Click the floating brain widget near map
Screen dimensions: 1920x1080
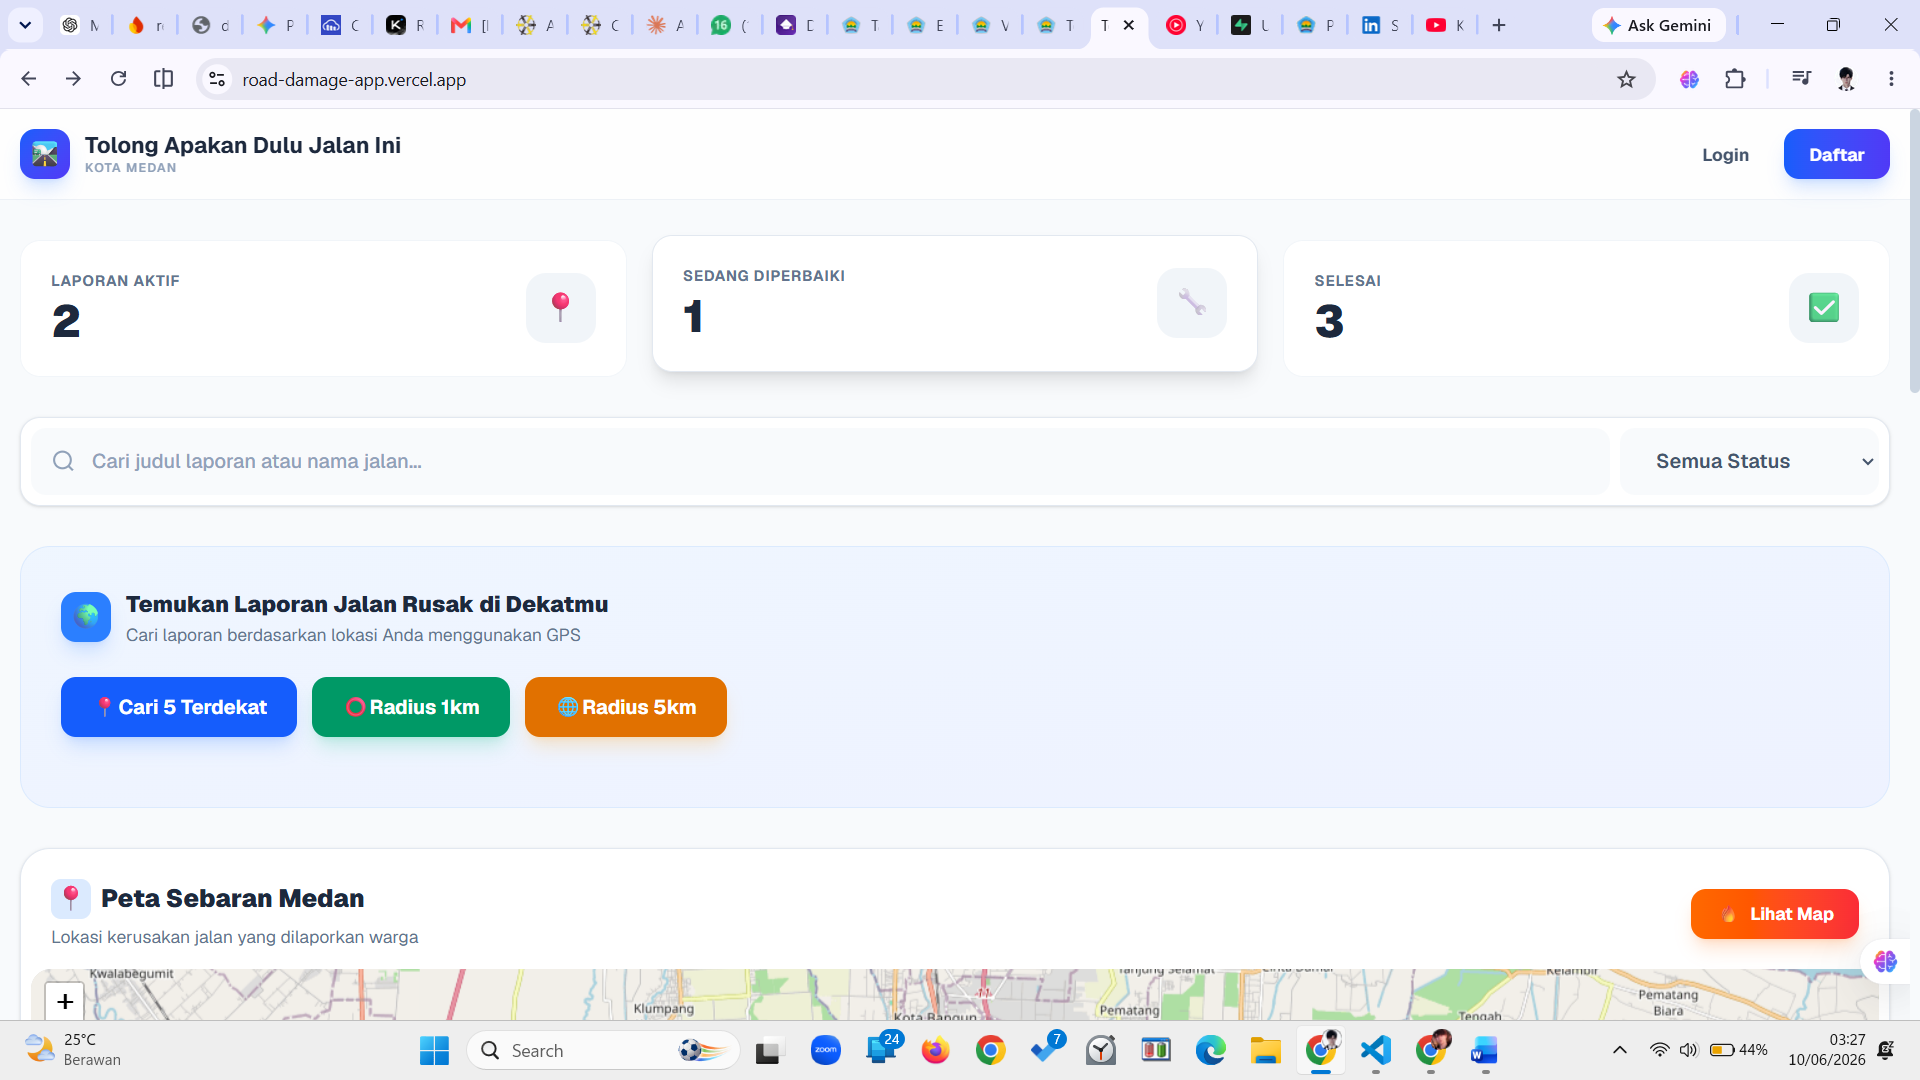(1886, 961)
